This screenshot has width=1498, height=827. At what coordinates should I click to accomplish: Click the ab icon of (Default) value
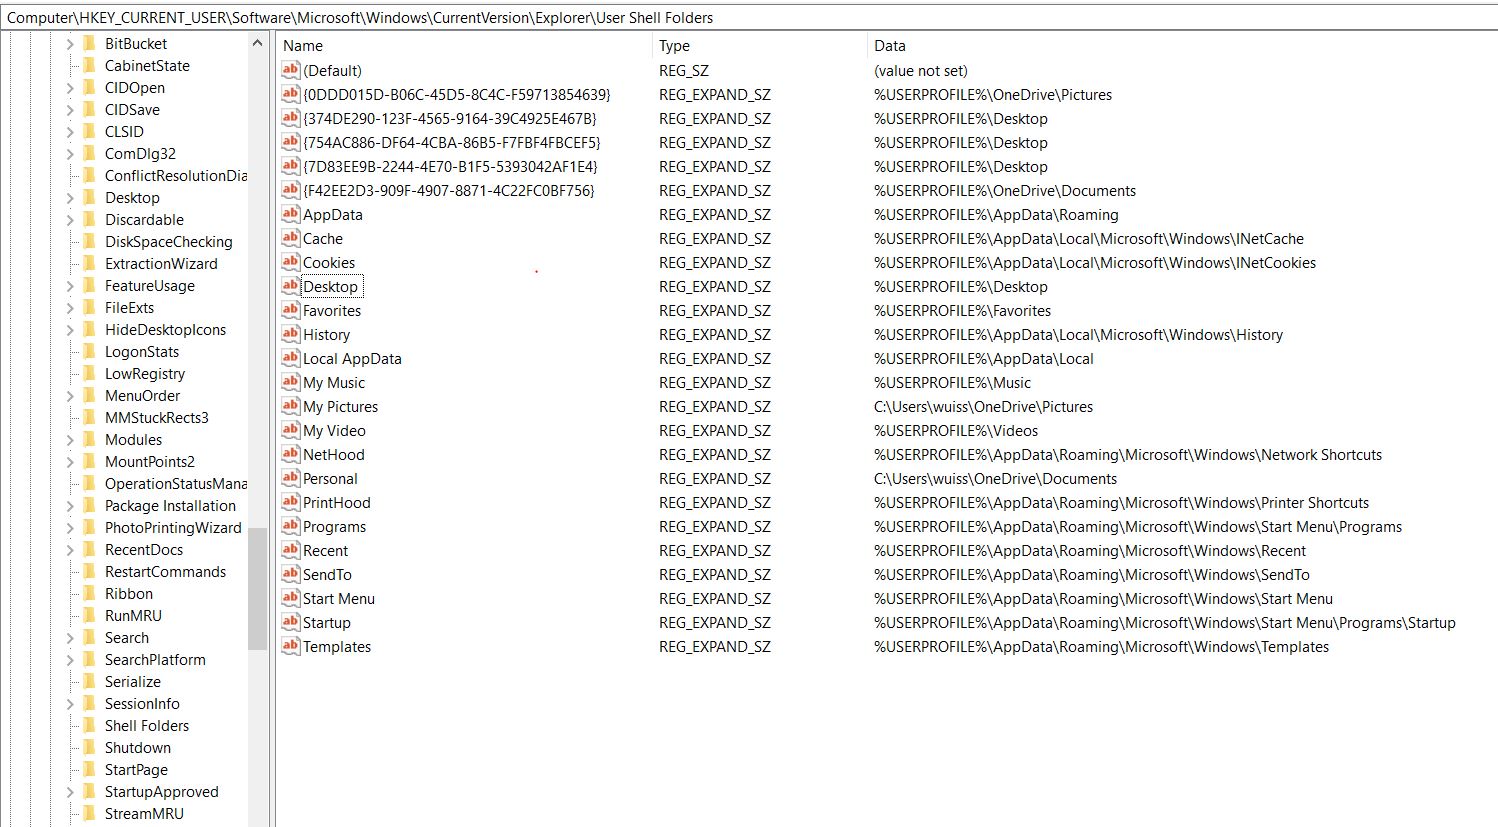[290, 70]
